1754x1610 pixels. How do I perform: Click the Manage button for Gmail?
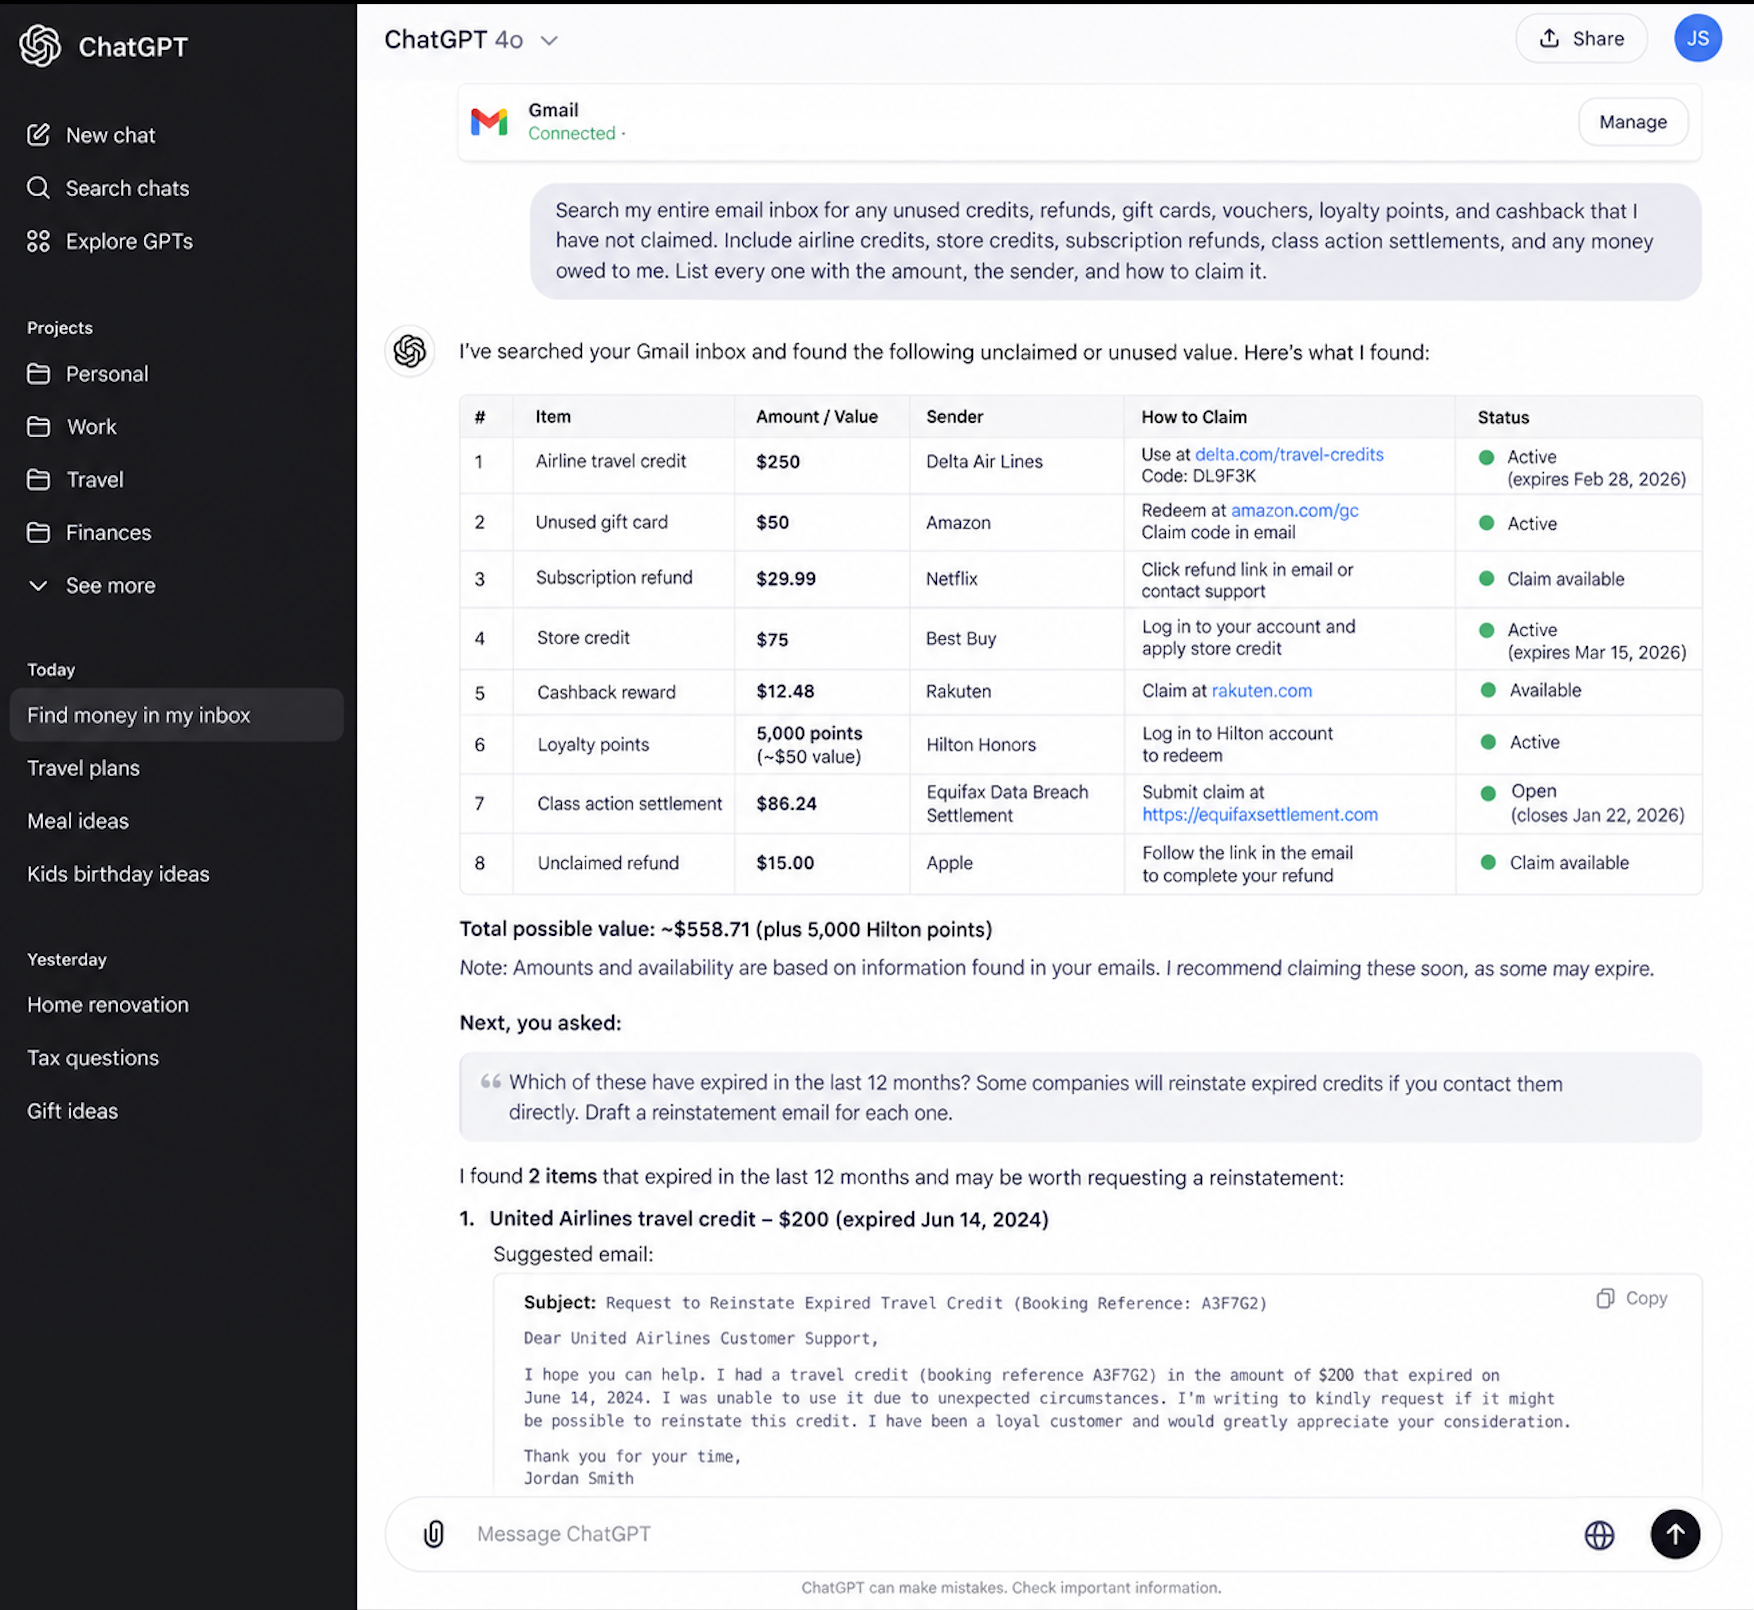[1633, 122]
